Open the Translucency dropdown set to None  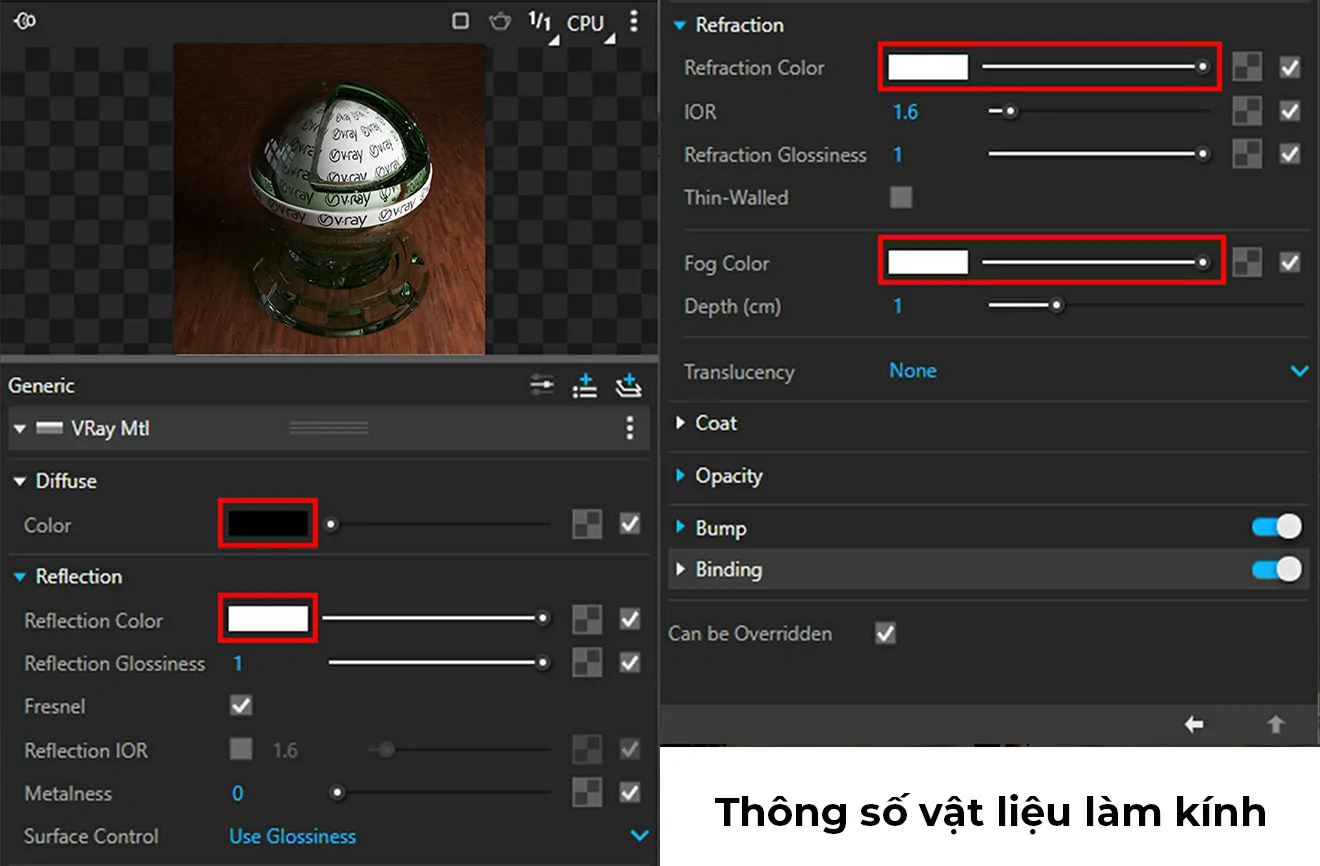click(x=912, y=370)
